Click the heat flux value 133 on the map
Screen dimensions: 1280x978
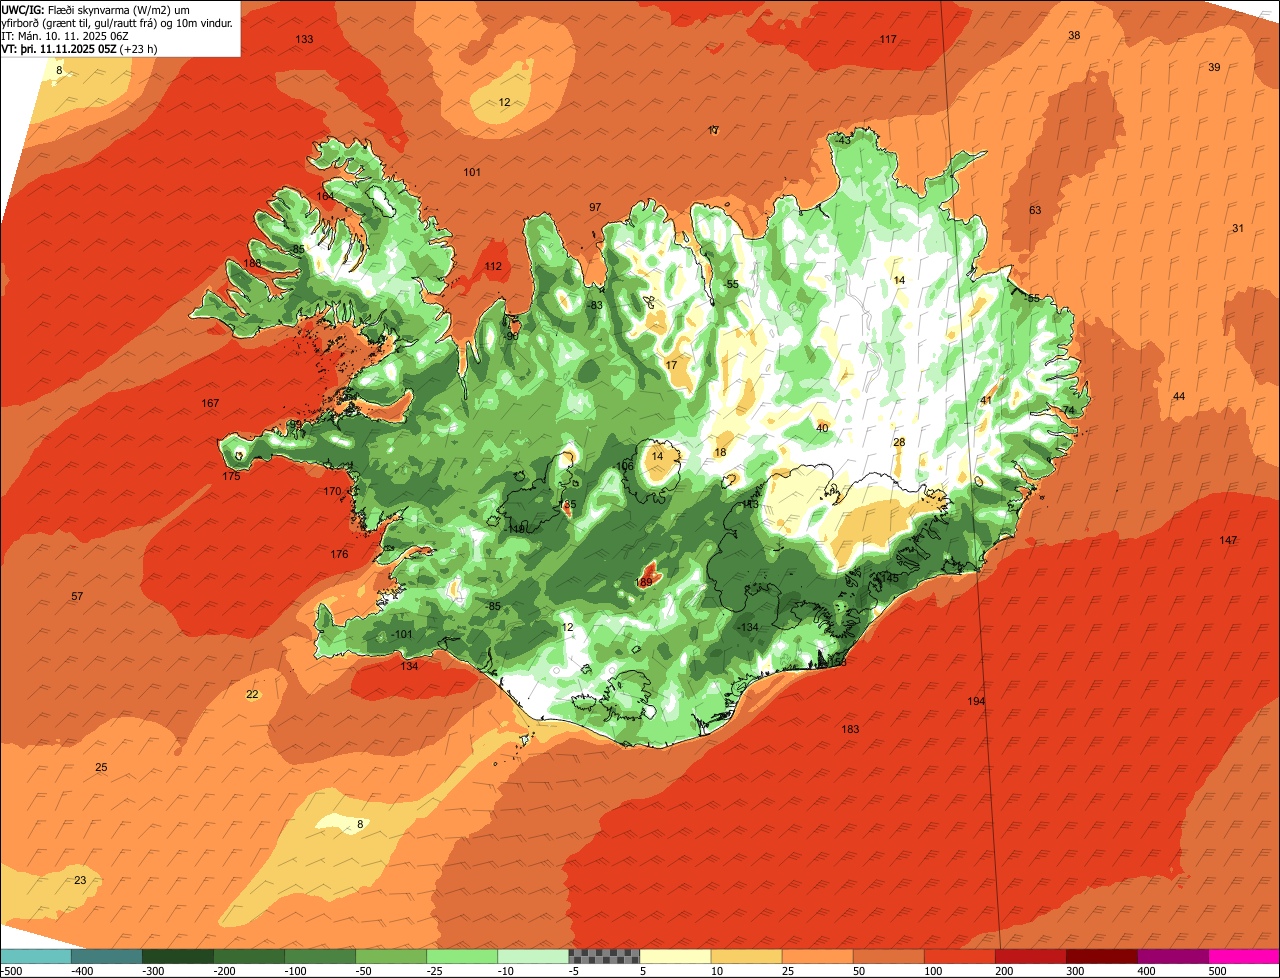pos(304,39)
